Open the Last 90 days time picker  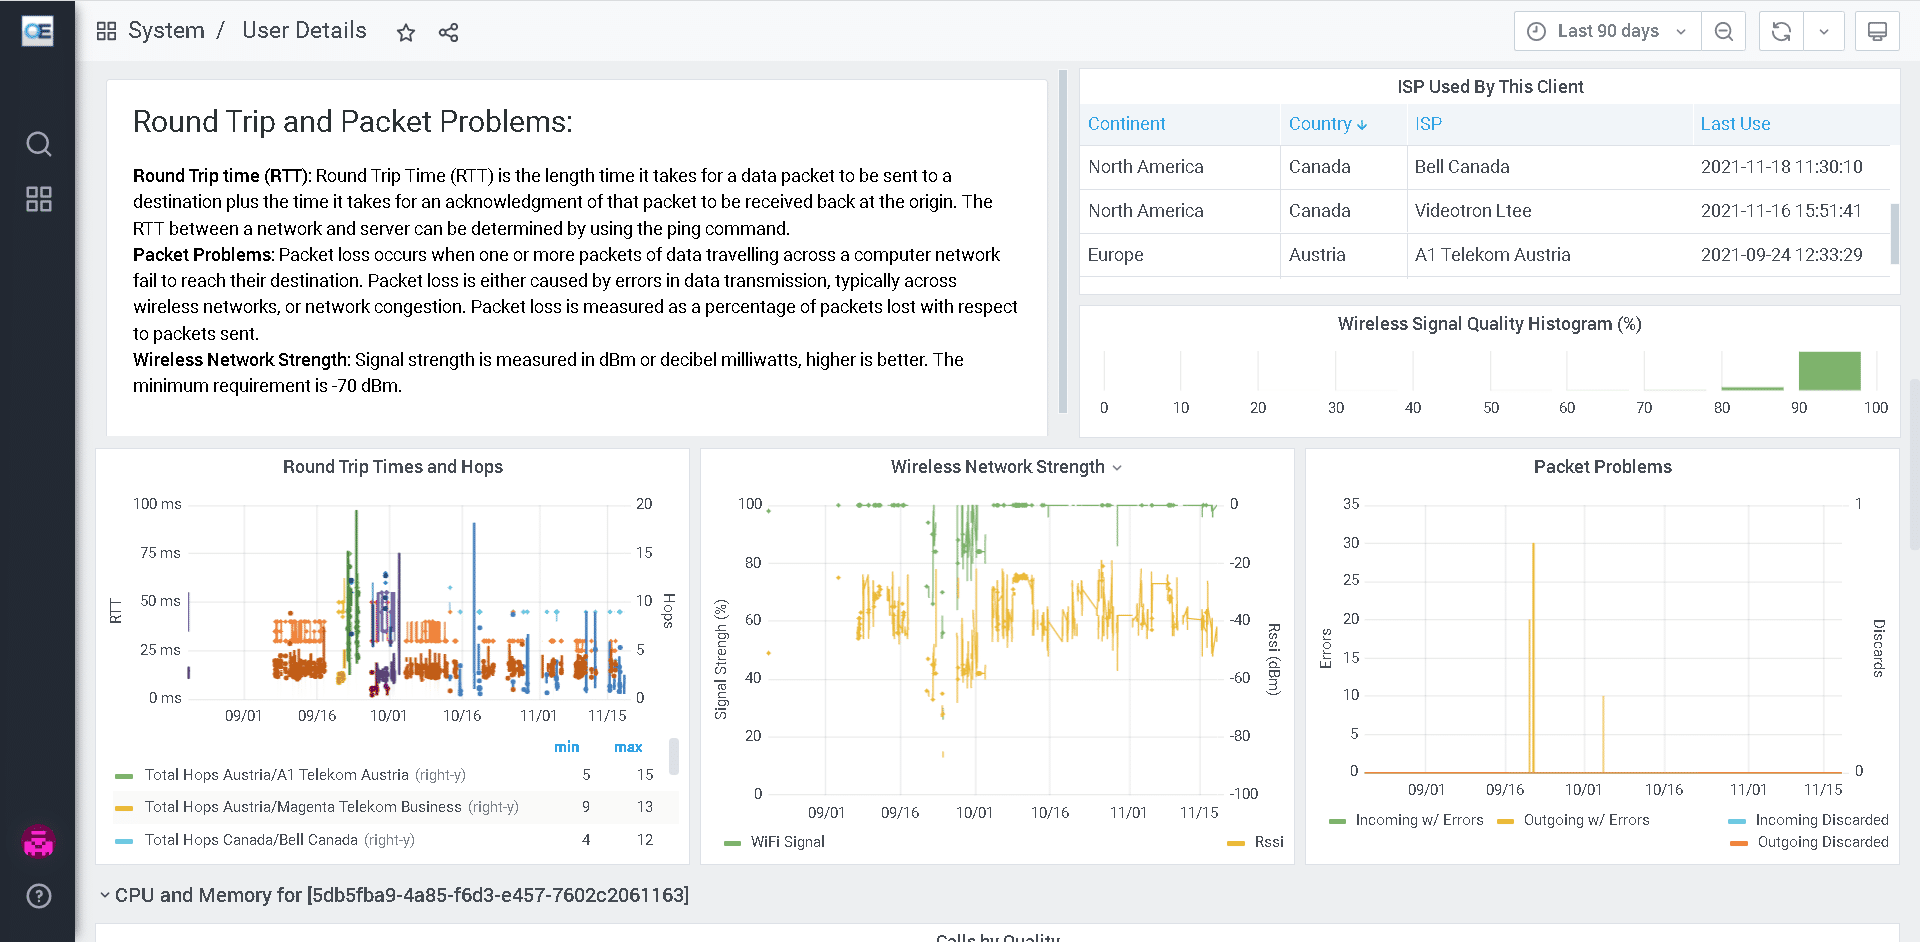coord(1607,31)
